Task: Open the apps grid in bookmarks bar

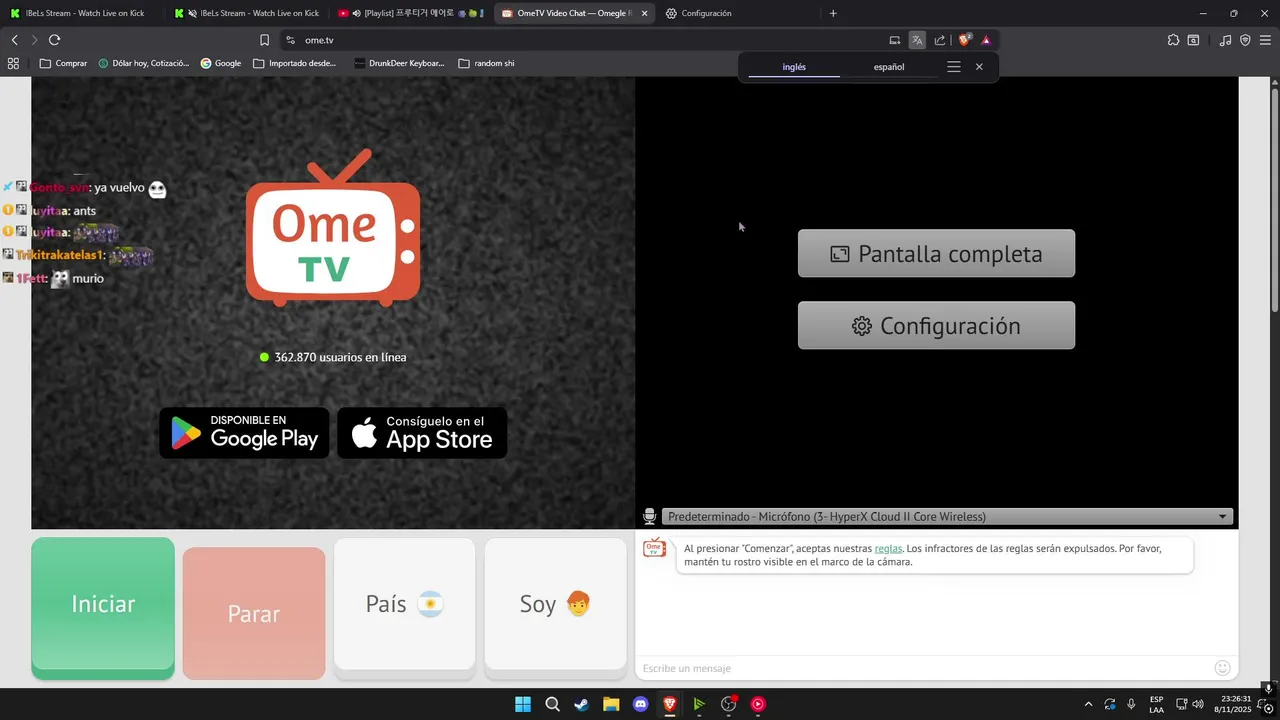Action: click(x=13, y=63)
